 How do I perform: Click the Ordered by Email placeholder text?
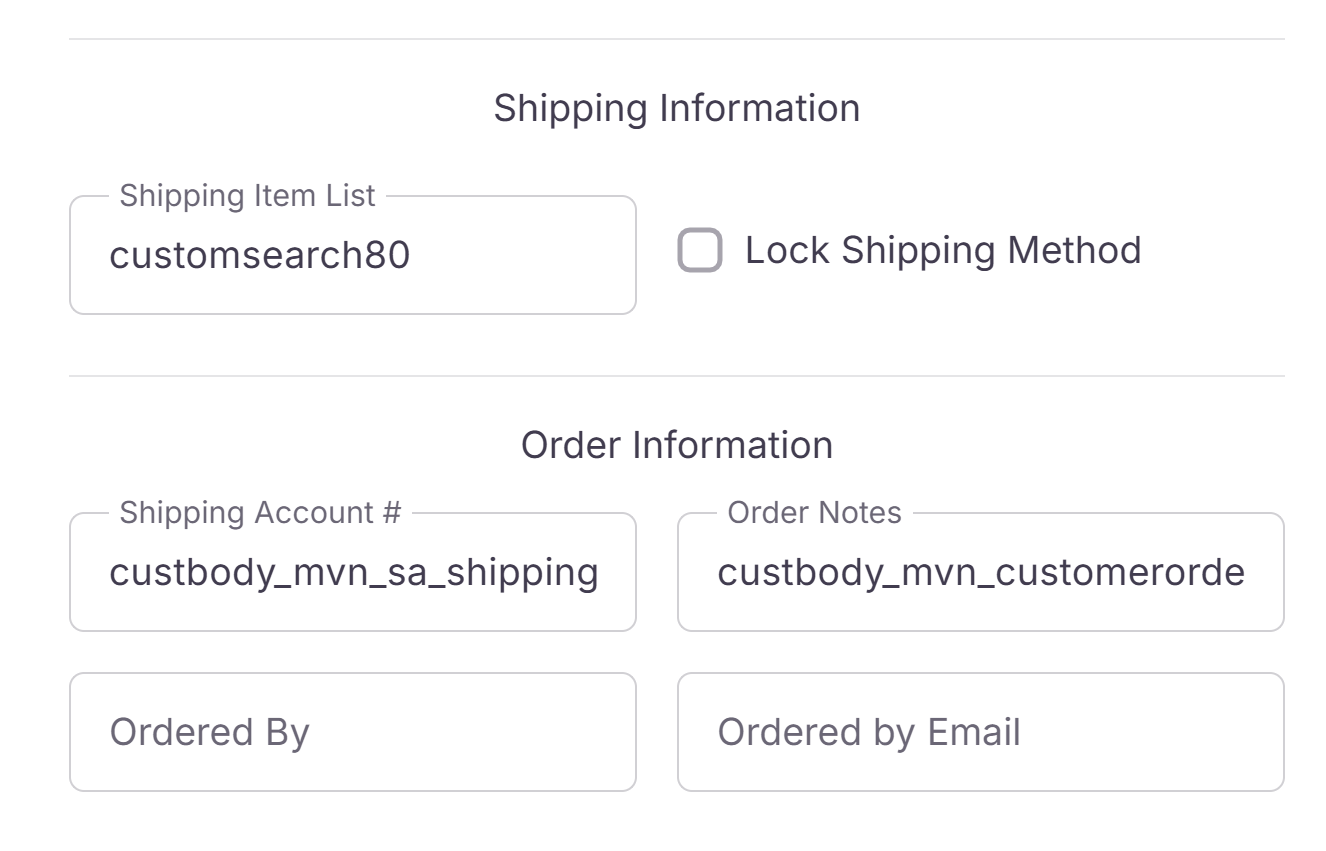[x=868, y=732]
